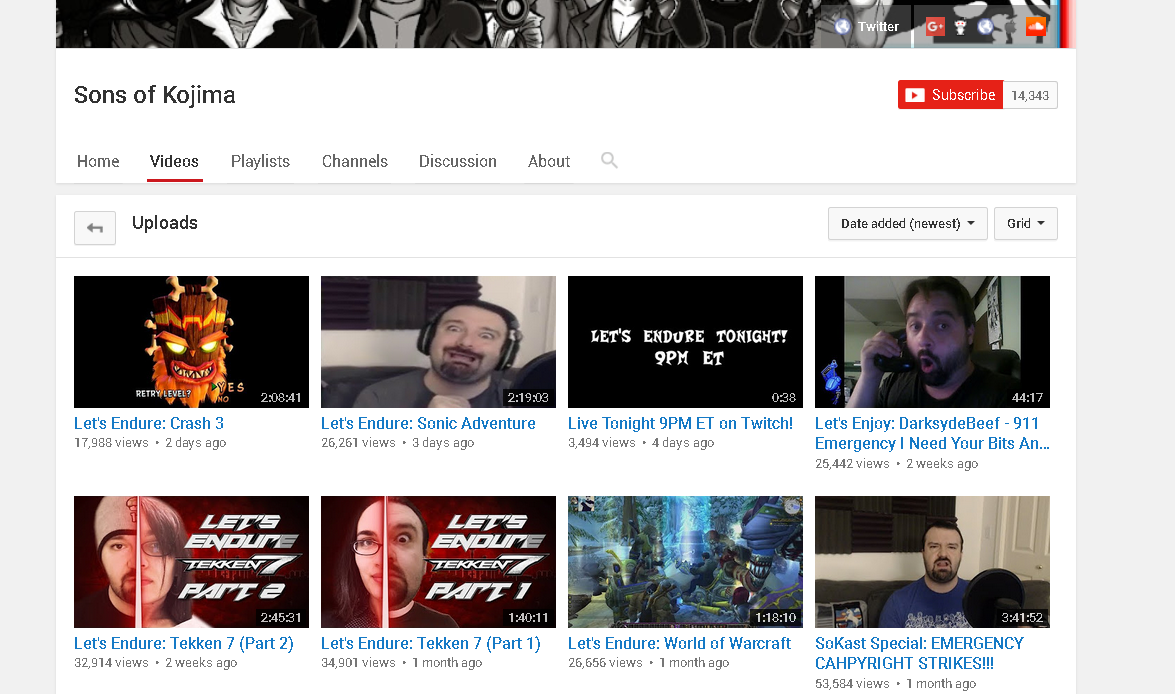This screenshot has height=694, width=1175.
Task: Open the DarksydeBeef 911 video thumbnail
Action: tap(932, 342)
